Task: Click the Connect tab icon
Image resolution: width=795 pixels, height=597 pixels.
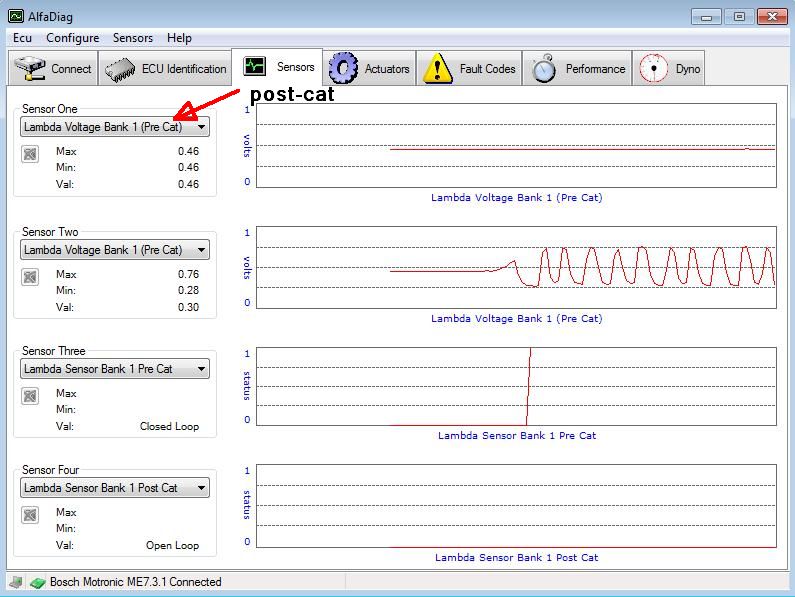Action: click(x=30, y=69)
